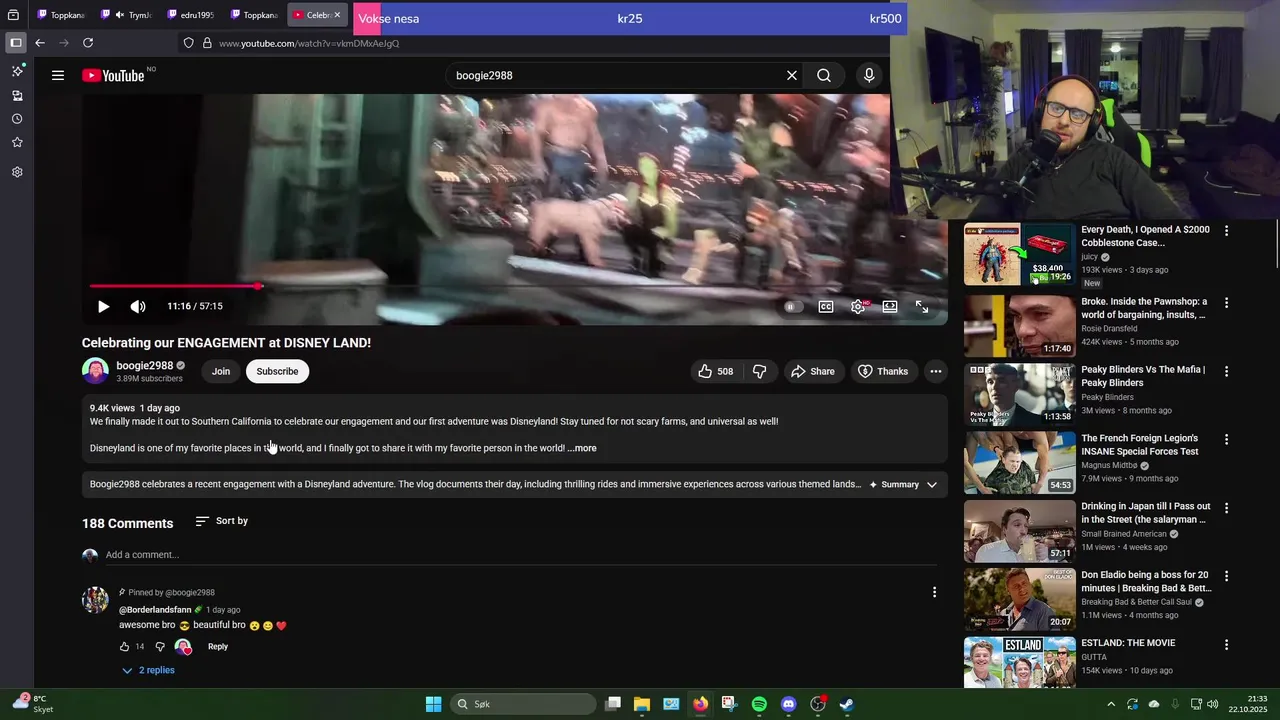Viewport: 1280px width, 720px height.
Task: Open ESTLAND: THE MOVIE video title
Action: [1128, 643]
